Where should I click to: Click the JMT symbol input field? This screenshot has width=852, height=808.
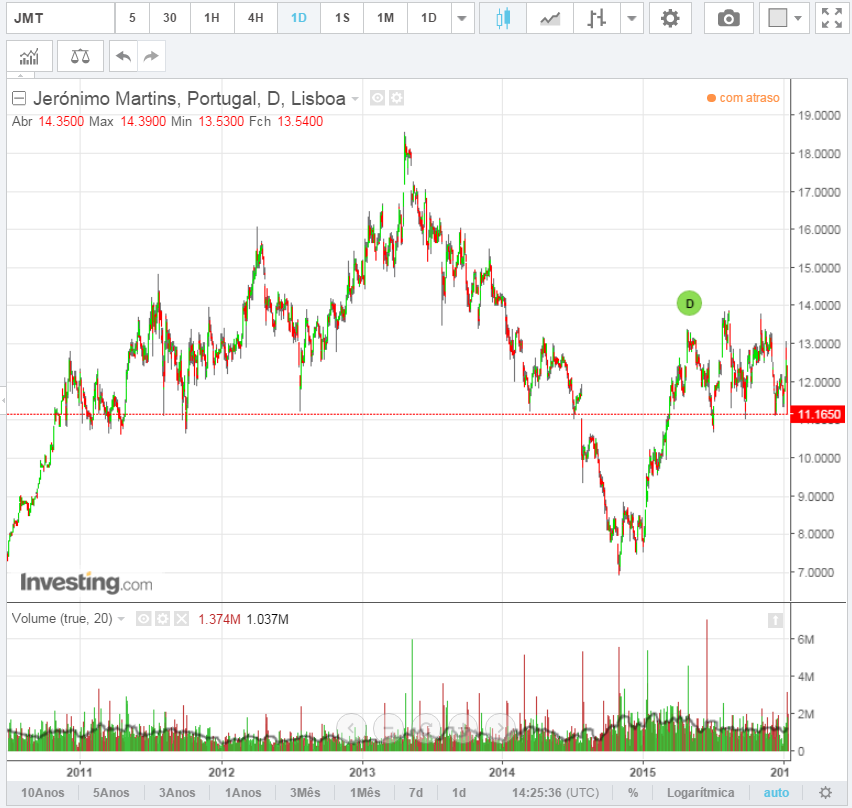pos(60,18)
